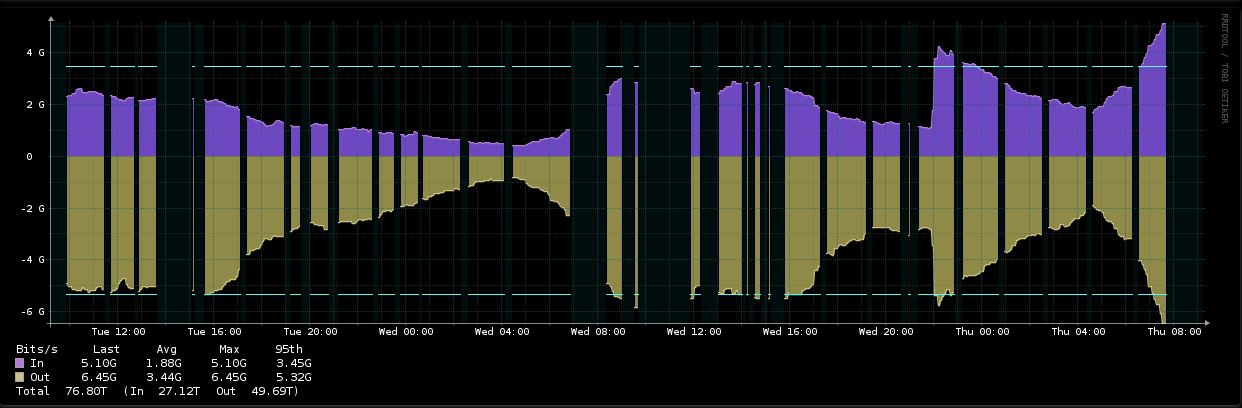Select the 'Thu 04:00' time axis label
This screenshot has width=1242, height=408.
1078,331
